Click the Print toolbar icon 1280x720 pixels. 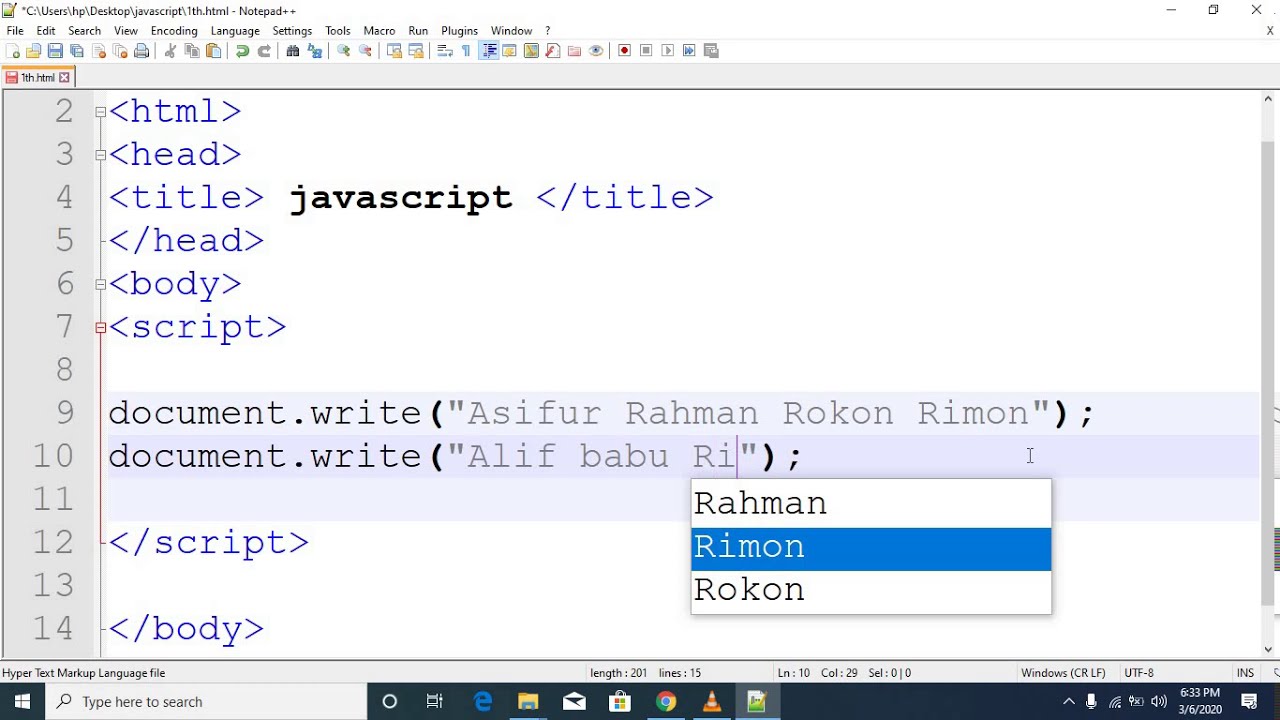pyautogui.click(x=141, y=50)
